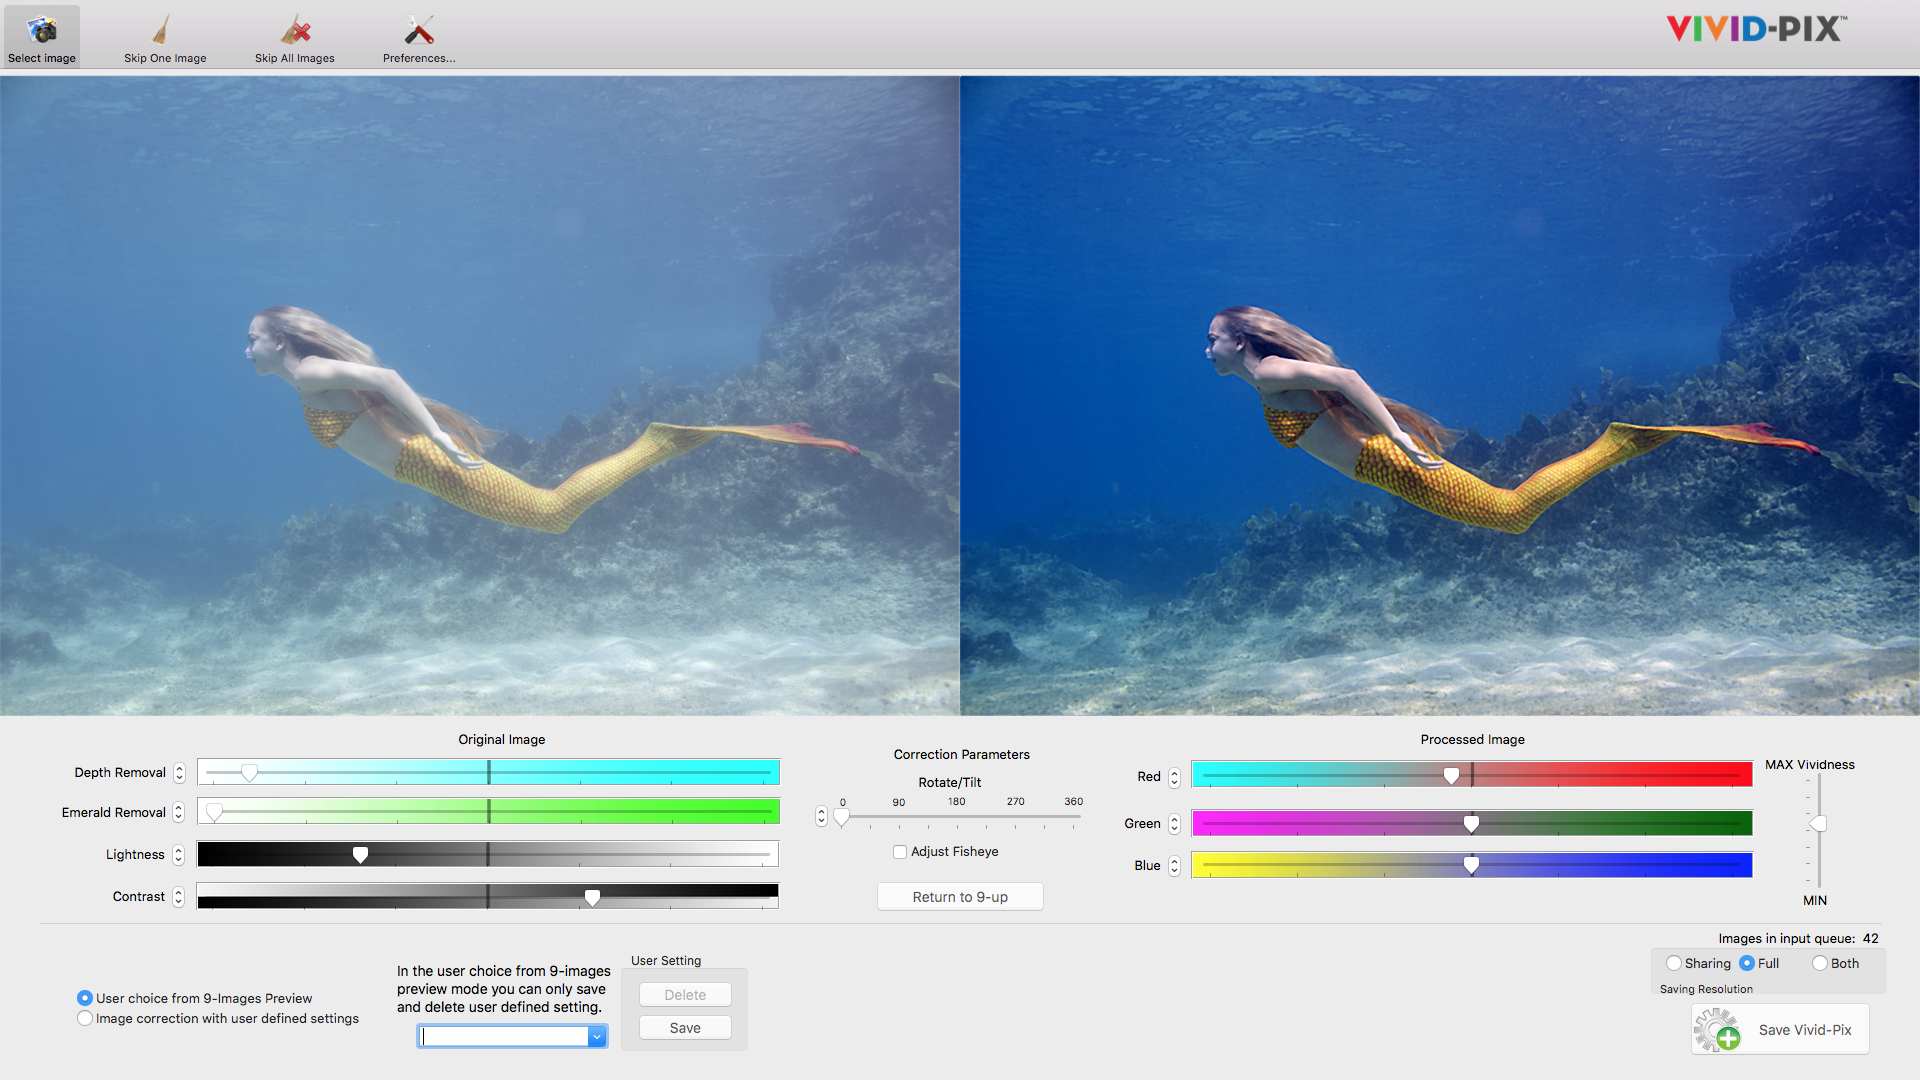
Task: Enable the Adjust Fisheye checkbox
Action: 900,852
